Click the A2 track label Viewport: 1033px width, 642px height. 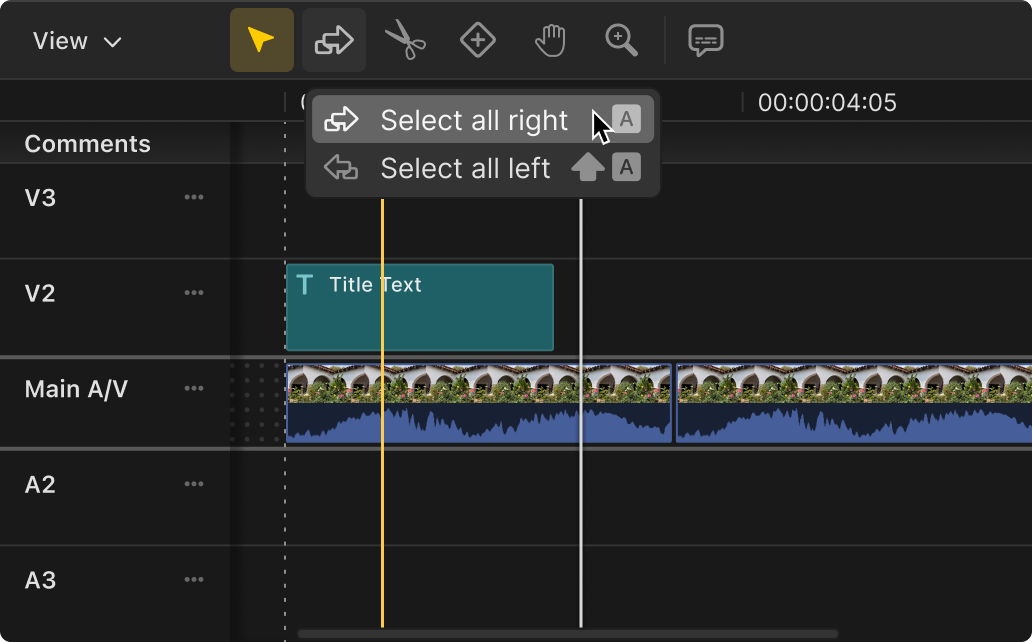click(40, 484)
